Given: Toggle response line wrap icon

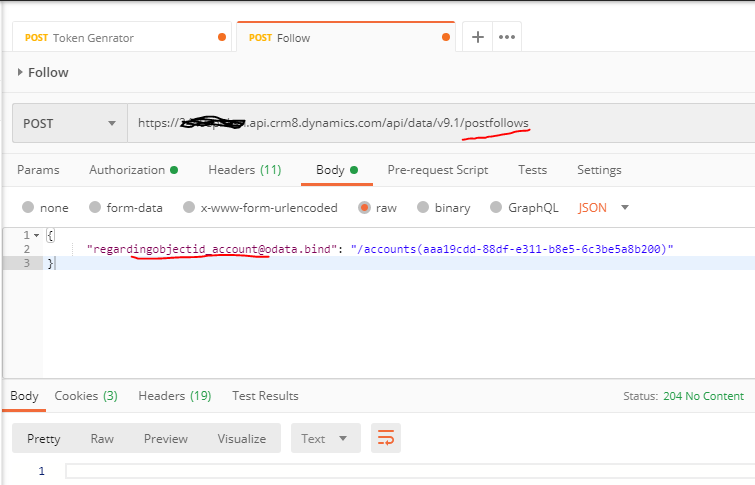Looking at the screenshot, I should [x=386, y=438].
